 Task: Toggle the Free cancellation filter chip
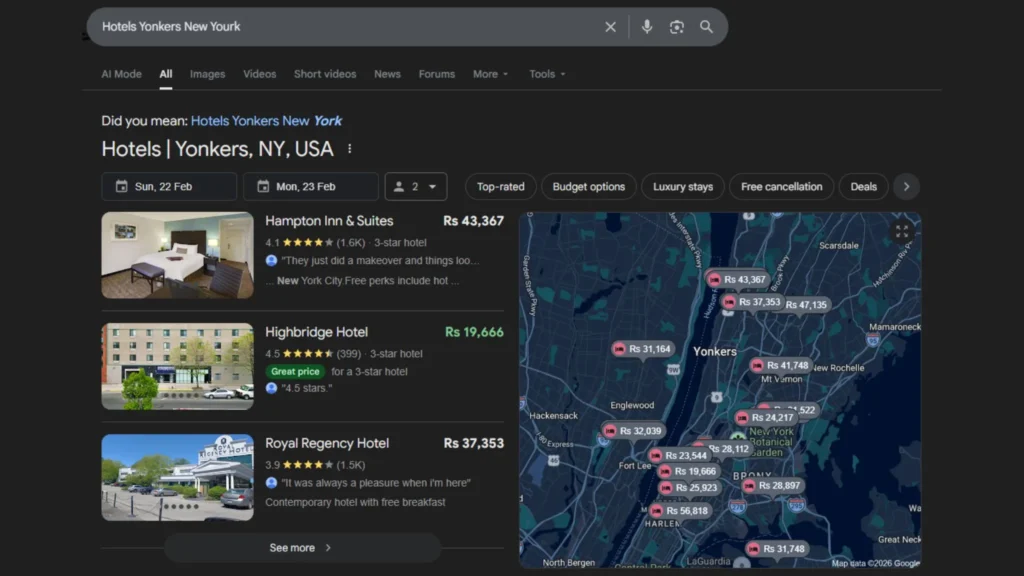click(x=782, y=187)
